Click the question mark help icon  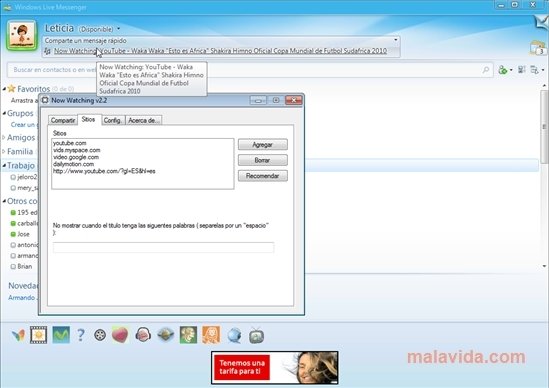tap(81, 335)
